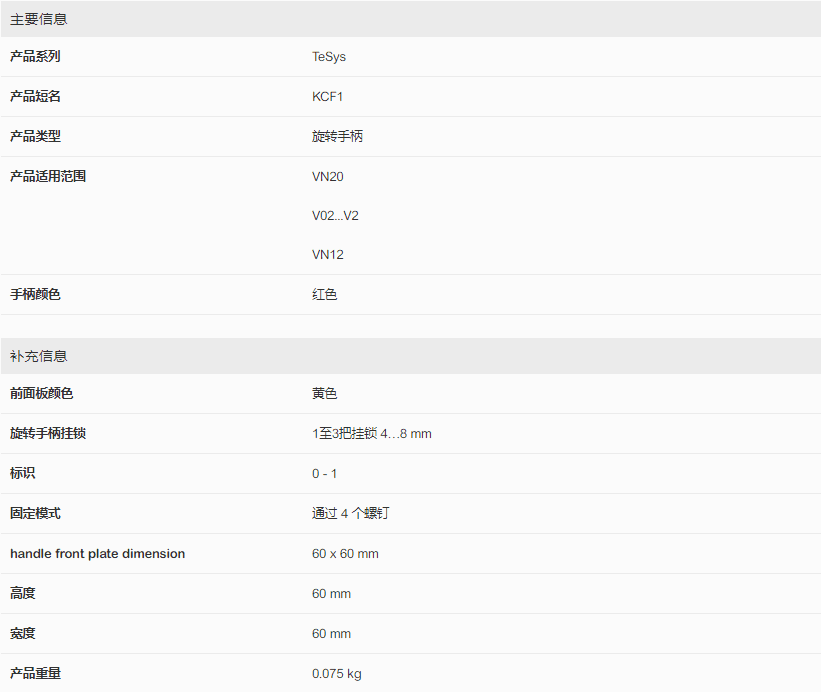821x692 pixels.
Task: Click the 0 - 1 marking value
Action: 324,473
